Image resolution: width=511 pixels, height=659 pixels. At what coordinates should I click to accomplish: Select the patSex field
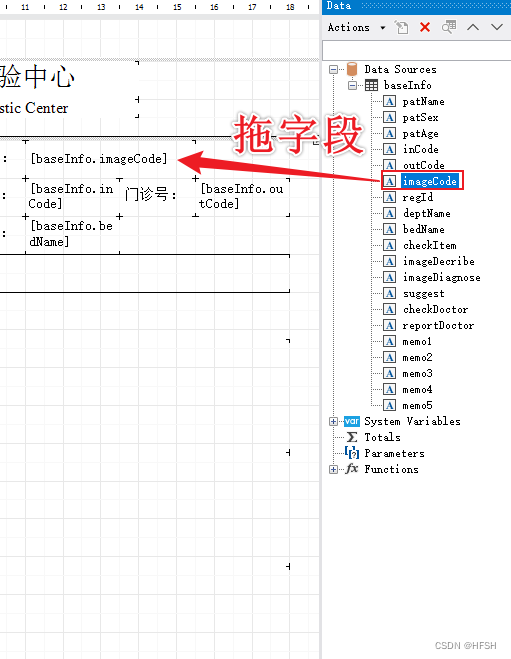coord(420,118)
